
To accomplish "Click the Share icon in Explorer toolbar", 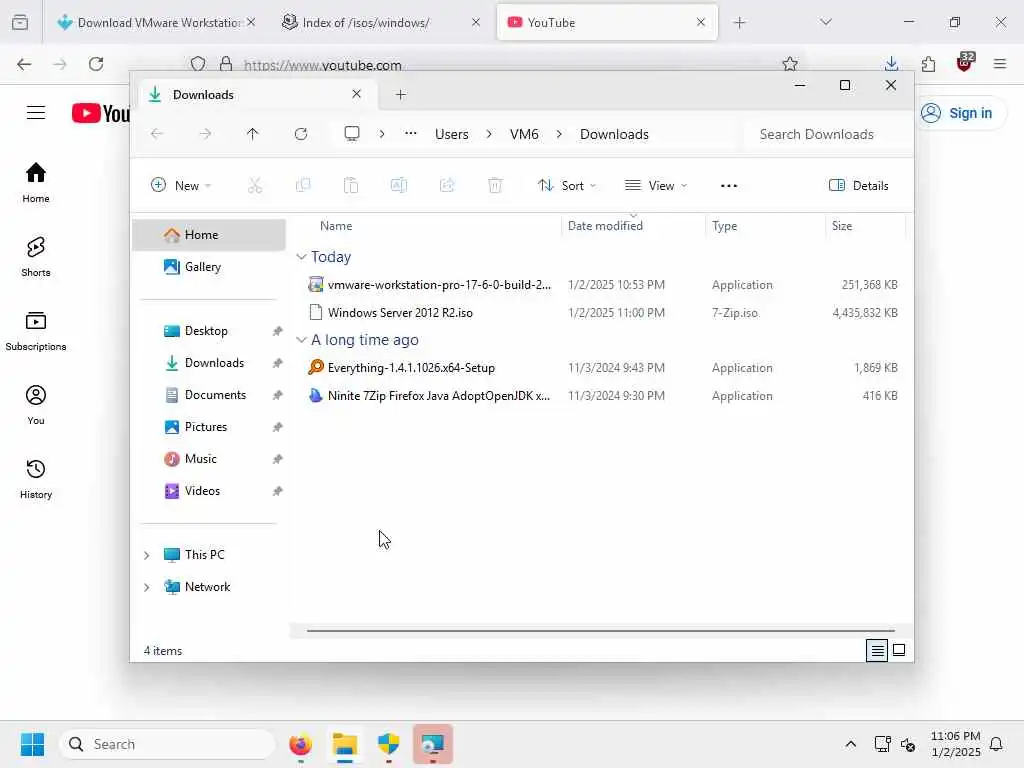I will (x=447, y=185).
